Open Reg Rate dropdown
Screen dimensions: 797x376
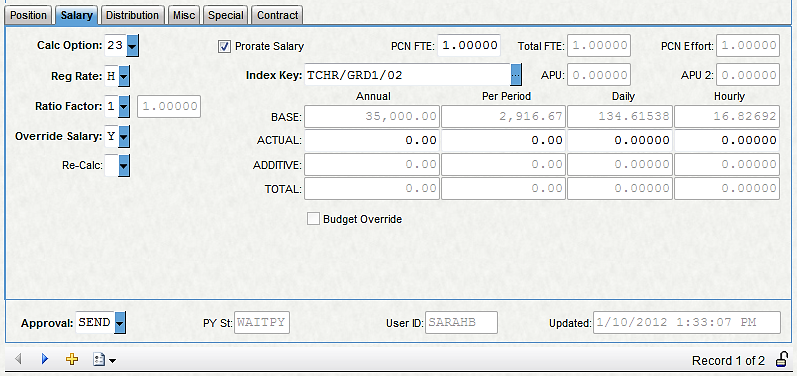[124, 77]
